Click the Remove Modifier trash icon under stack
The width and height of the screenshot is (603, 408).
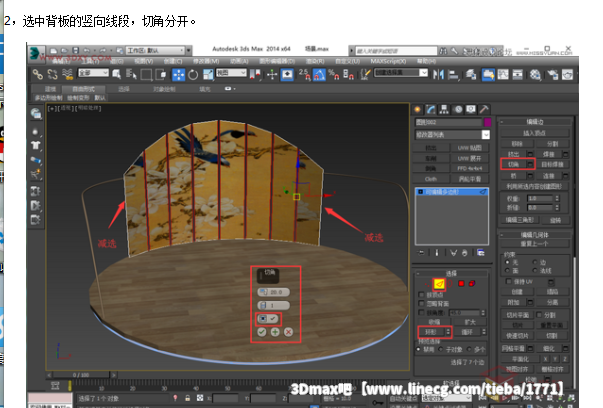(465, 253)
